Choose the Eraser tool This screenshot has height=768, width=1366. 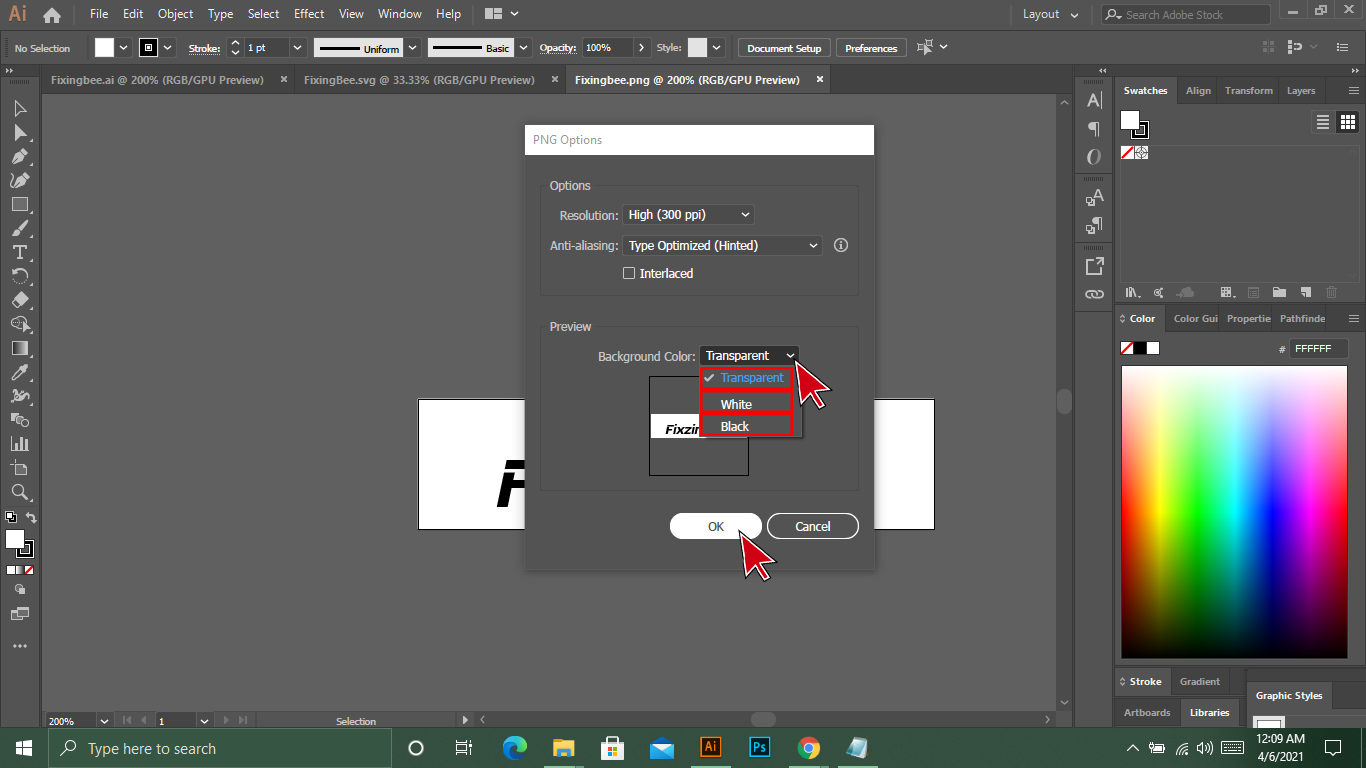pyautogui.click(x=19, y=300)
